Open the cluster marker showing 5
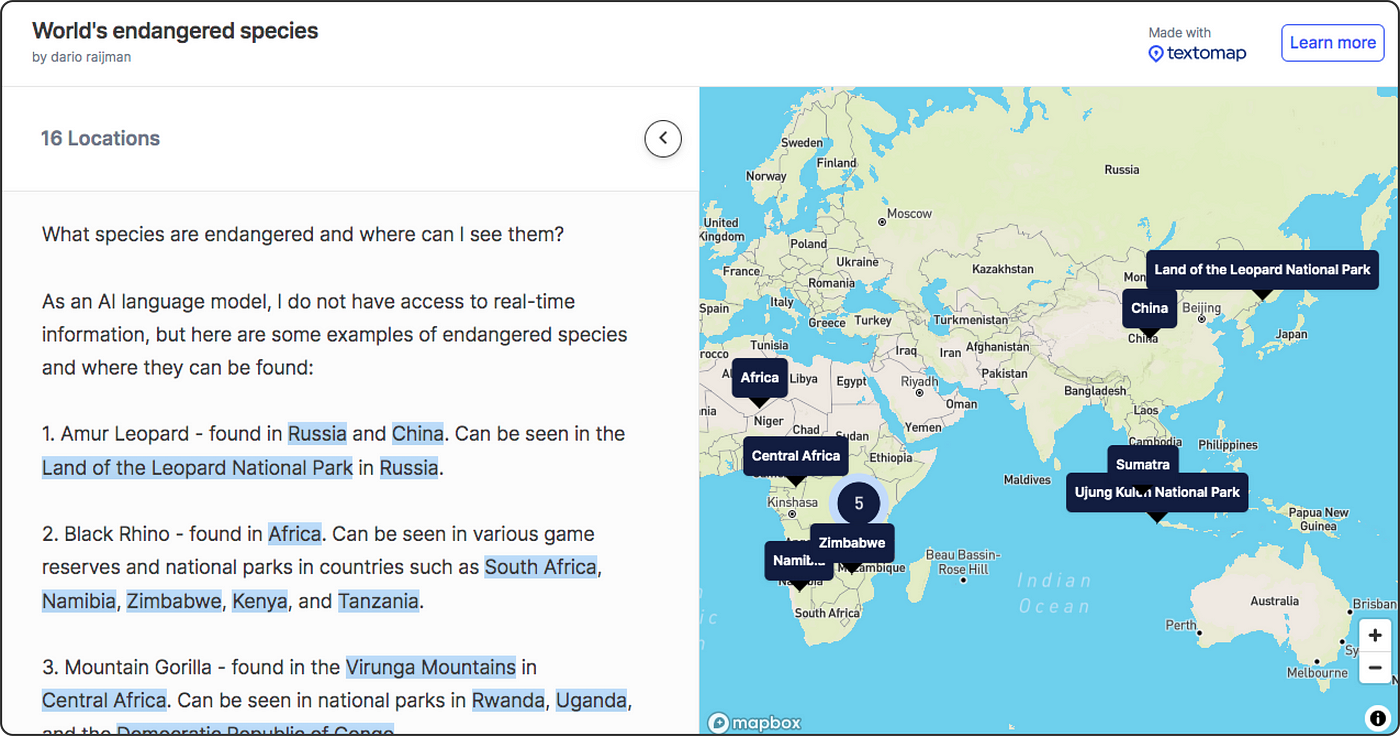Screen dimensions: 1400x736 [858, 503]
